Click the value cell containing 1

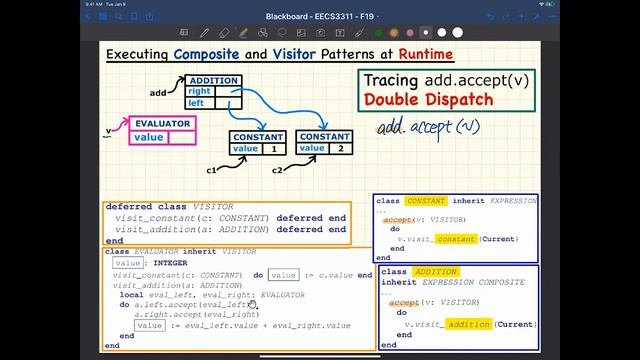(274, 149)
